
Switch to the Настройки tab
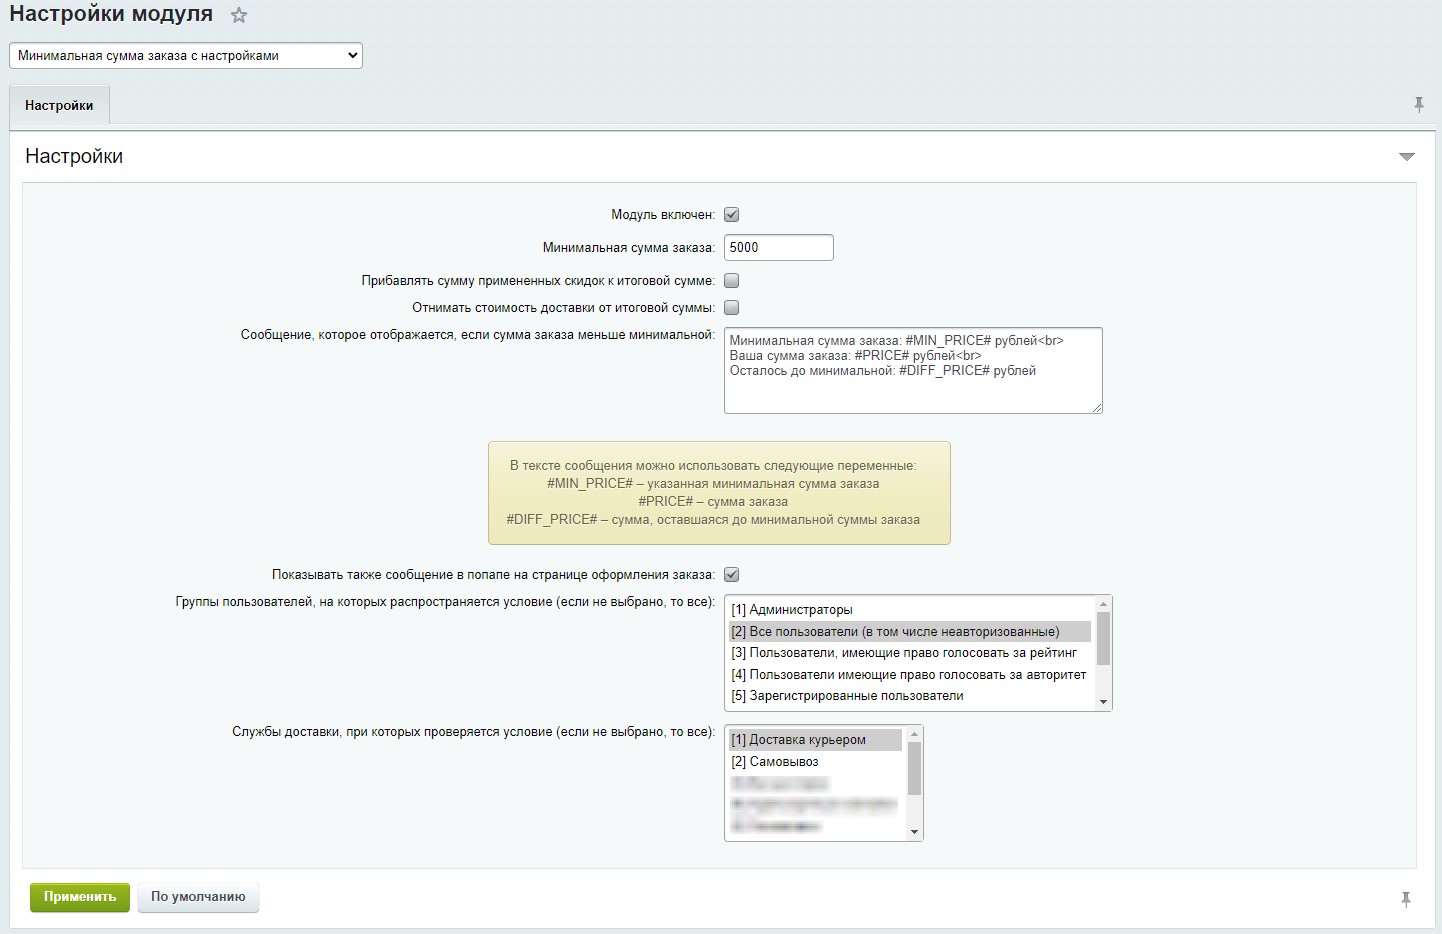59,105
